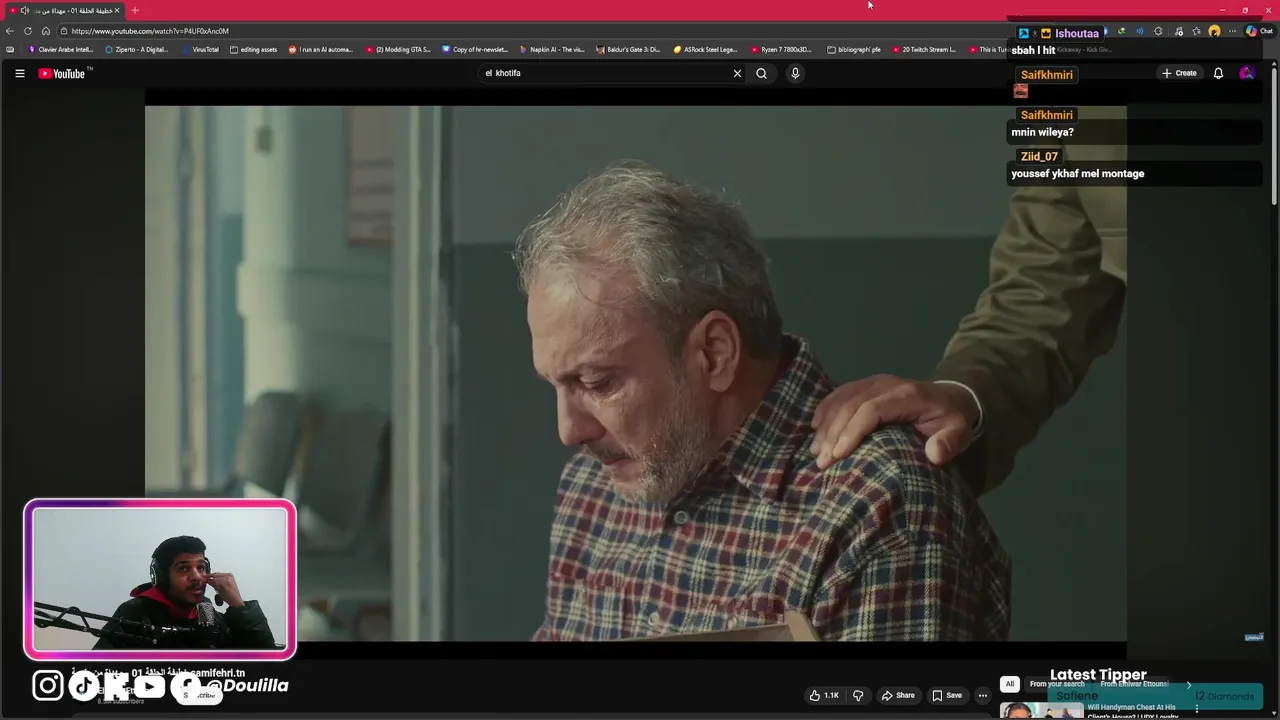Open the YouTube account avatar menu

tap(1246, 73)
